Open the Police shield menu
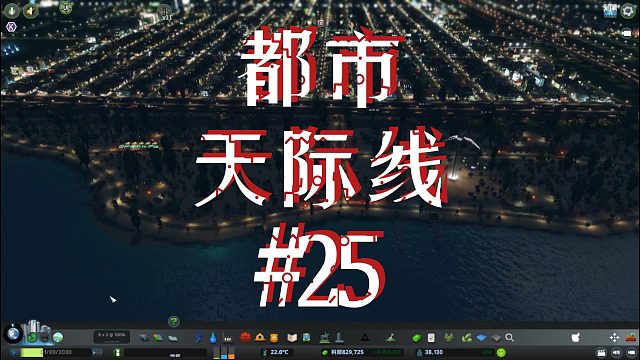The width and height of the screenshot is (640, 360). click(x=273, y=338)
